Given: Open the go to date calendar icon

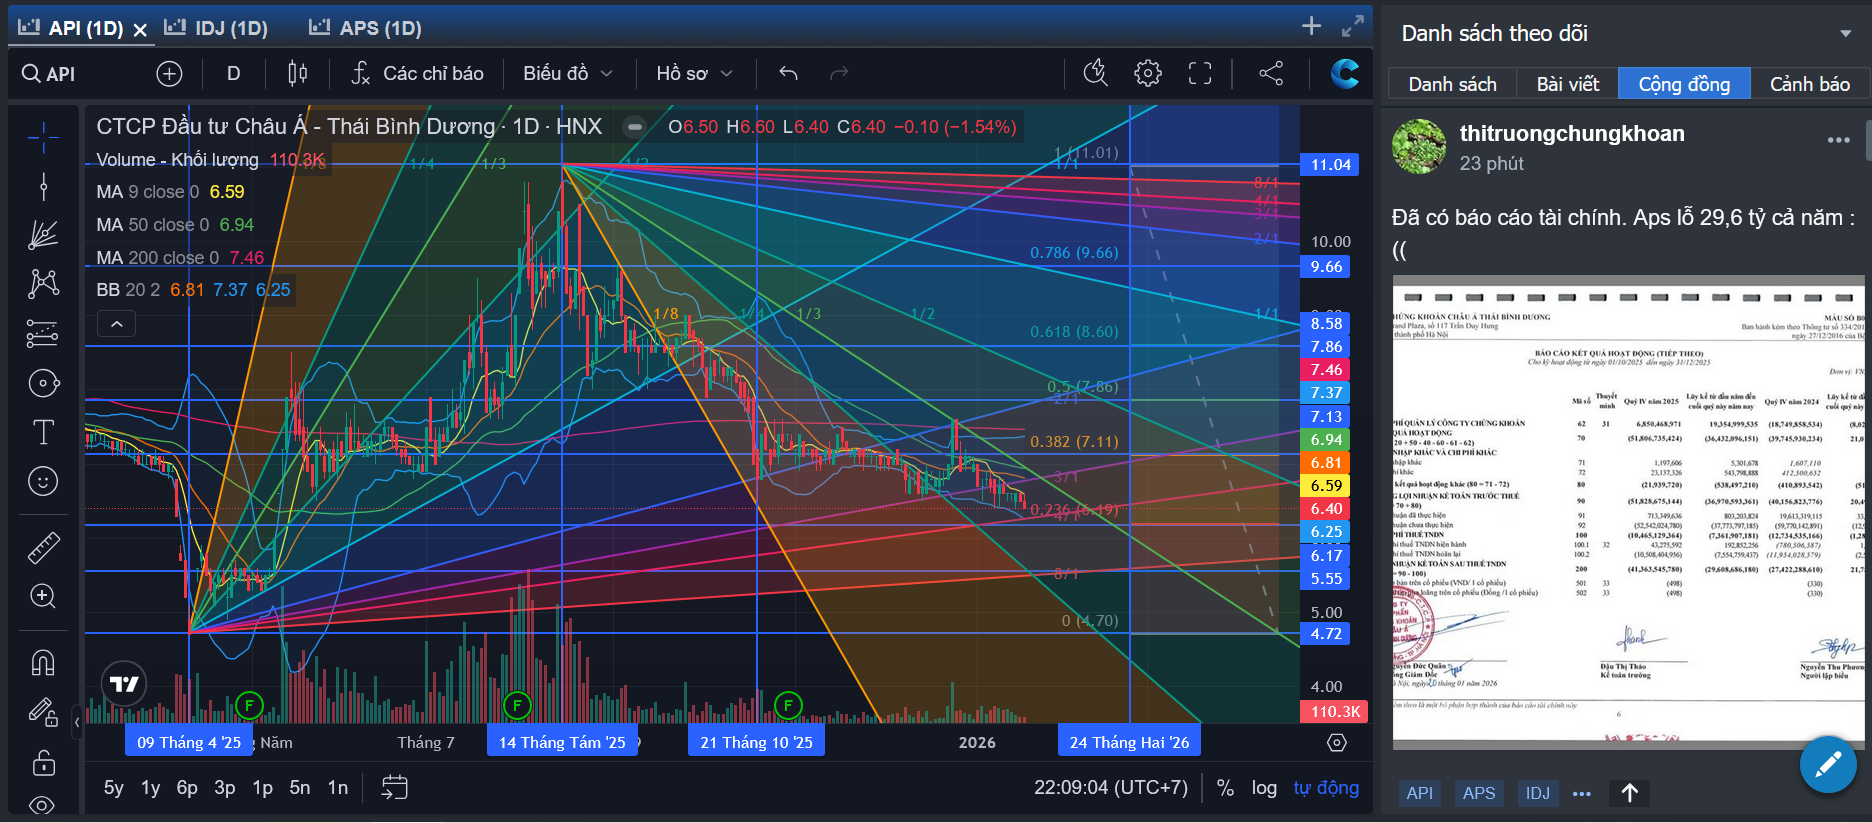Looking at the screenshot, I should pyautogui.click(x=395, y=787).
